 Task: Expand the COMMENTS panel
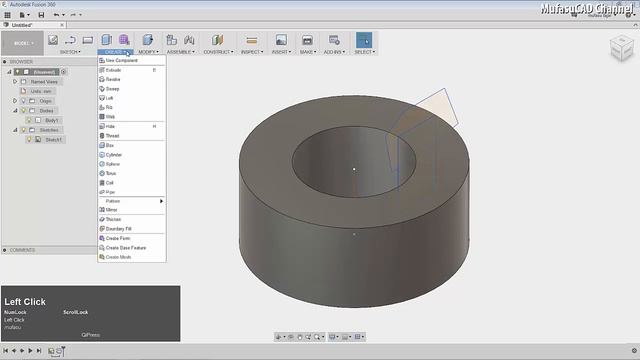coord(4,250)
